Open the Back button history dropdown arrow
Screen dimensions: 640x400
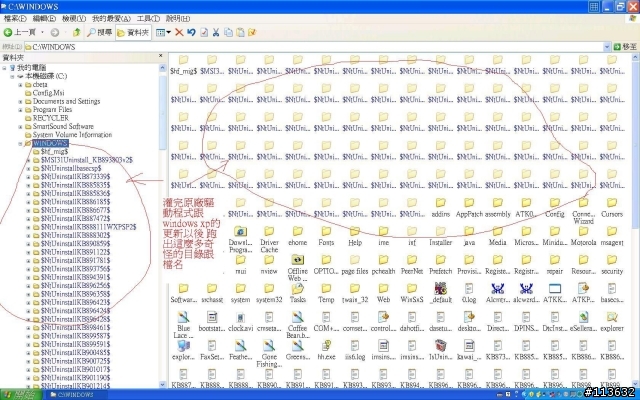42,32
